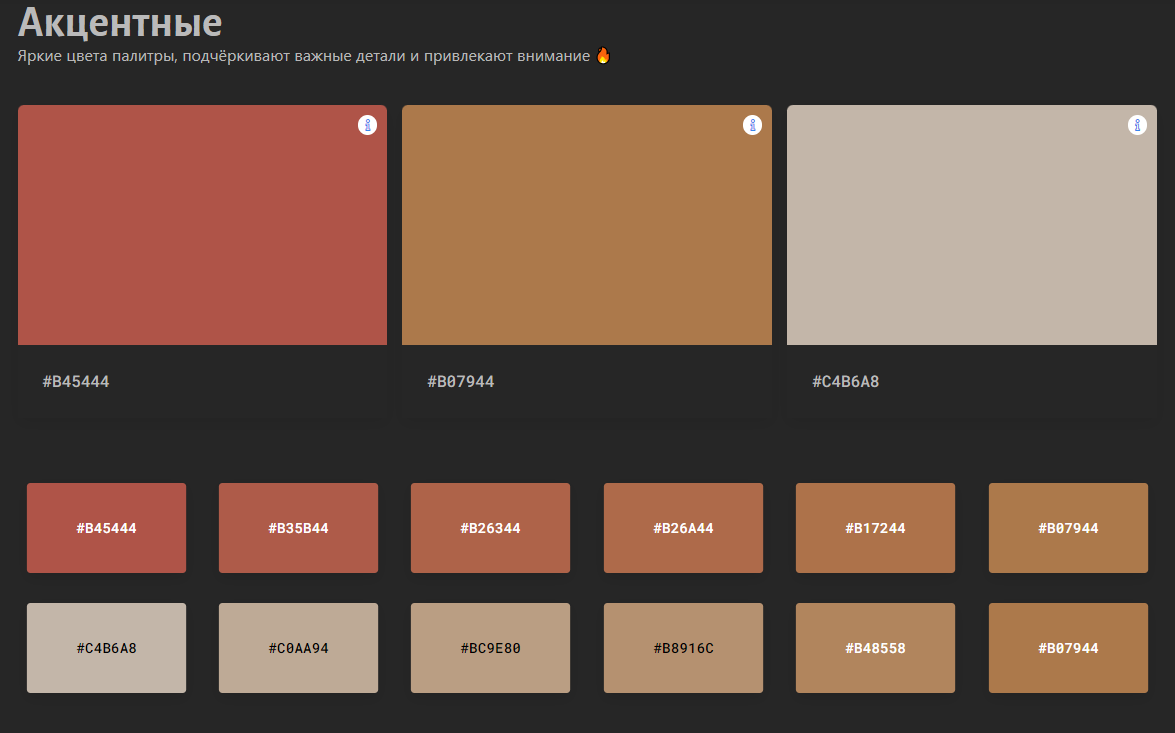Choose the #B48558 swatch tile

875,648
